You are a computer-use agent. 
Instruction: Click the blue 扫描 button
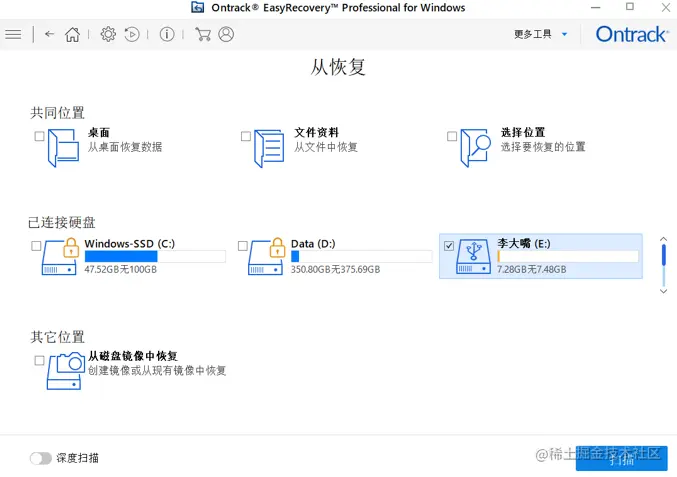click(x=621, y=459)
